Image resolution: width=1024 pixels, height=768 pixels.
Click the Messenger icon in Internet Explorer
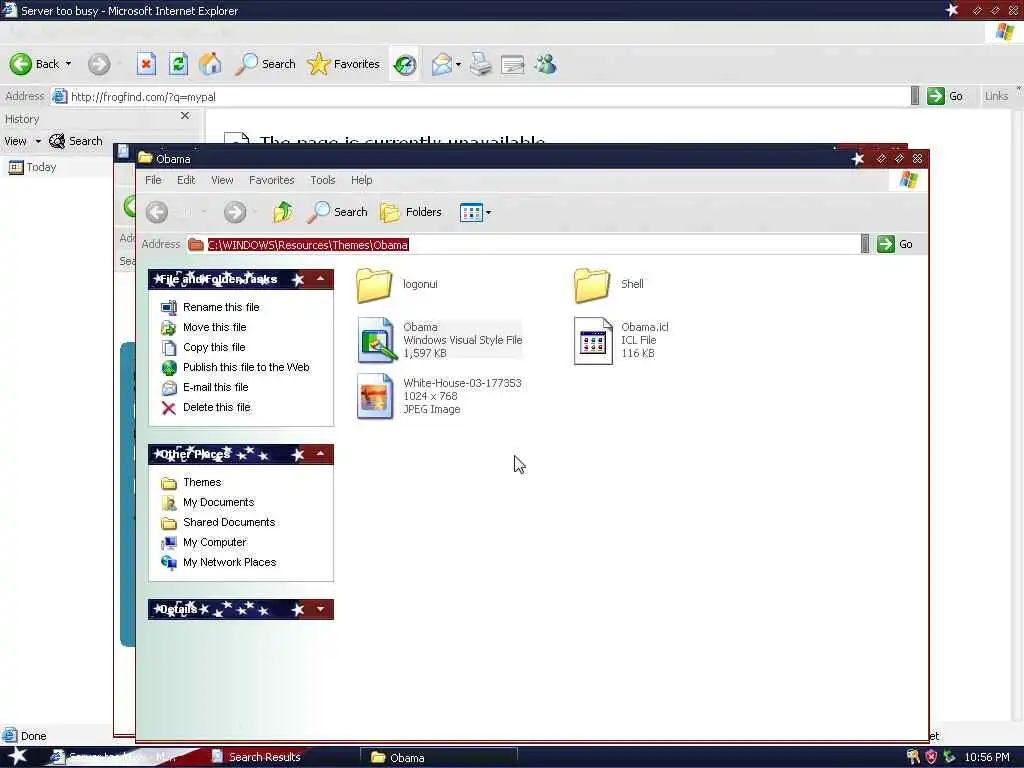[545, 64]
